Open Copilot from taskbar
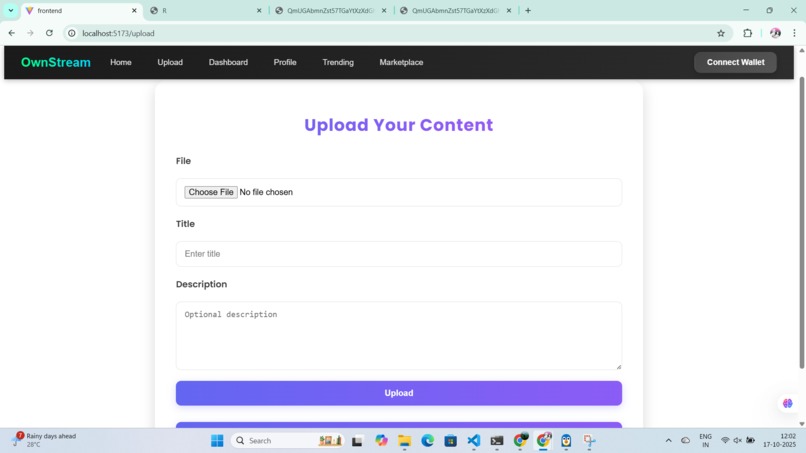Screen dimensions: 806x453 (x=381, y=441)
